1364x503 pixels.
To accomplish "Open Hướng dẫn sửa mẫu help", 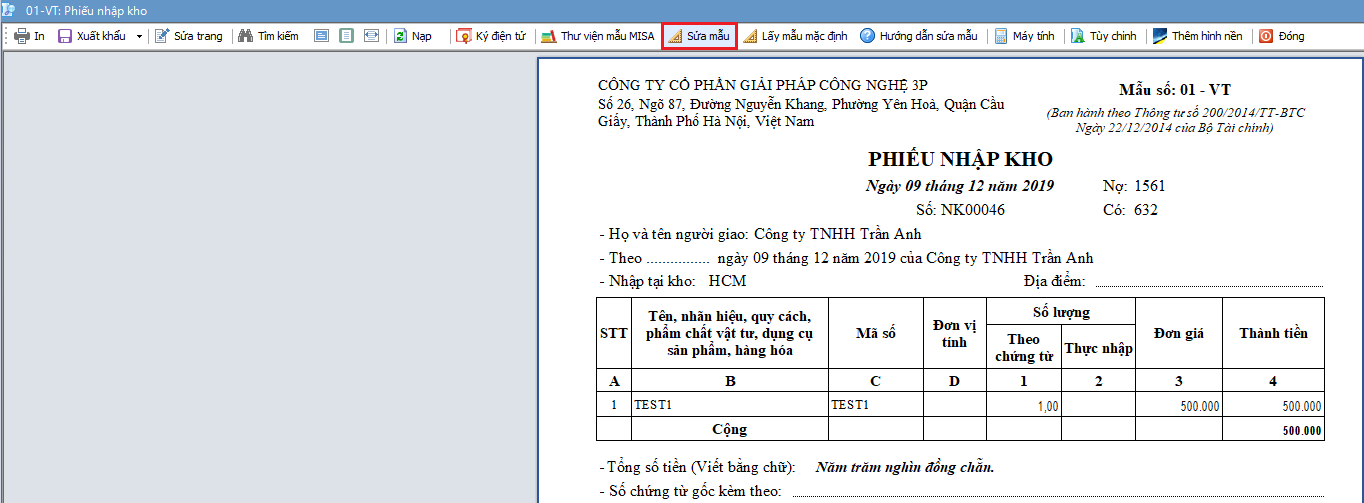I will [918, 36].
